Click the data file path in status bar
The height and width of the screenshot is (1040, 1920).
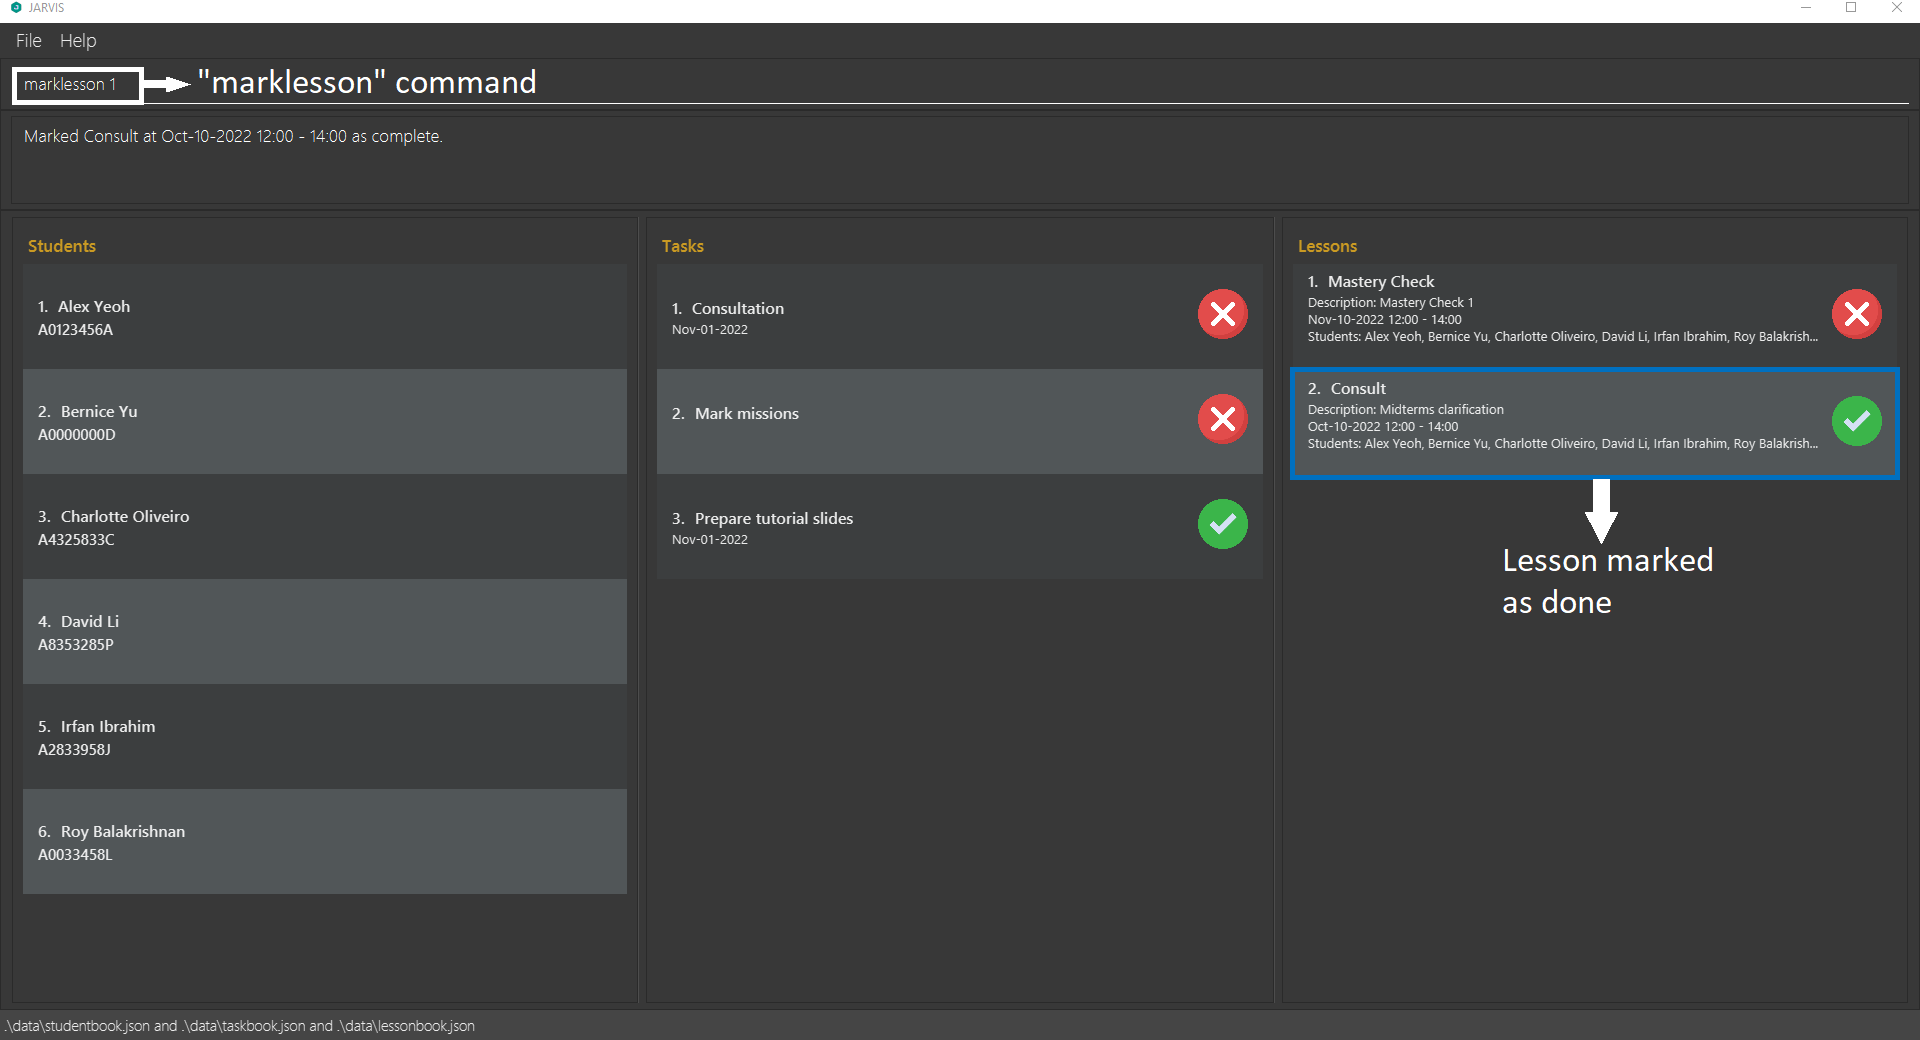tap(240, 1026)
